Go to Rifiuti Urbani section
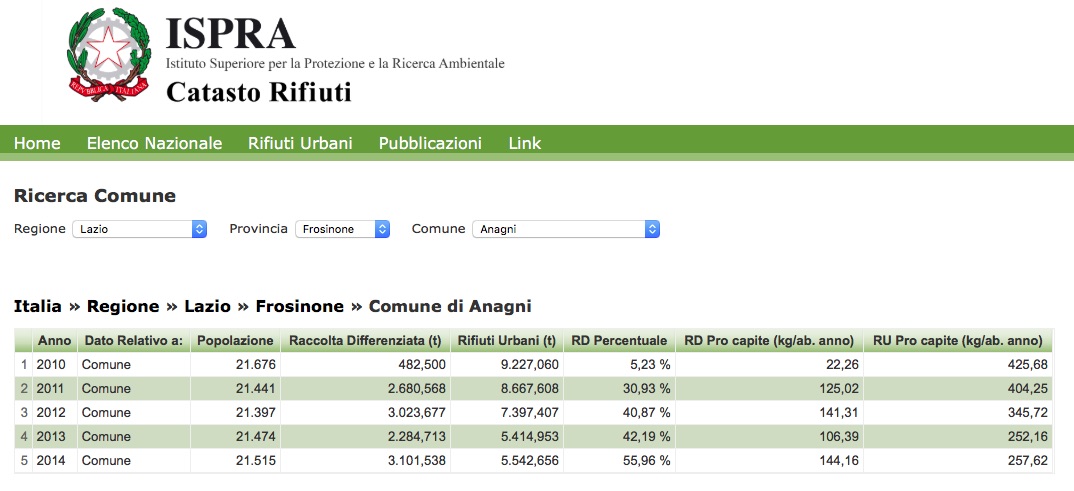Screen dimensions: 1074x491 [x=300, y=143]
